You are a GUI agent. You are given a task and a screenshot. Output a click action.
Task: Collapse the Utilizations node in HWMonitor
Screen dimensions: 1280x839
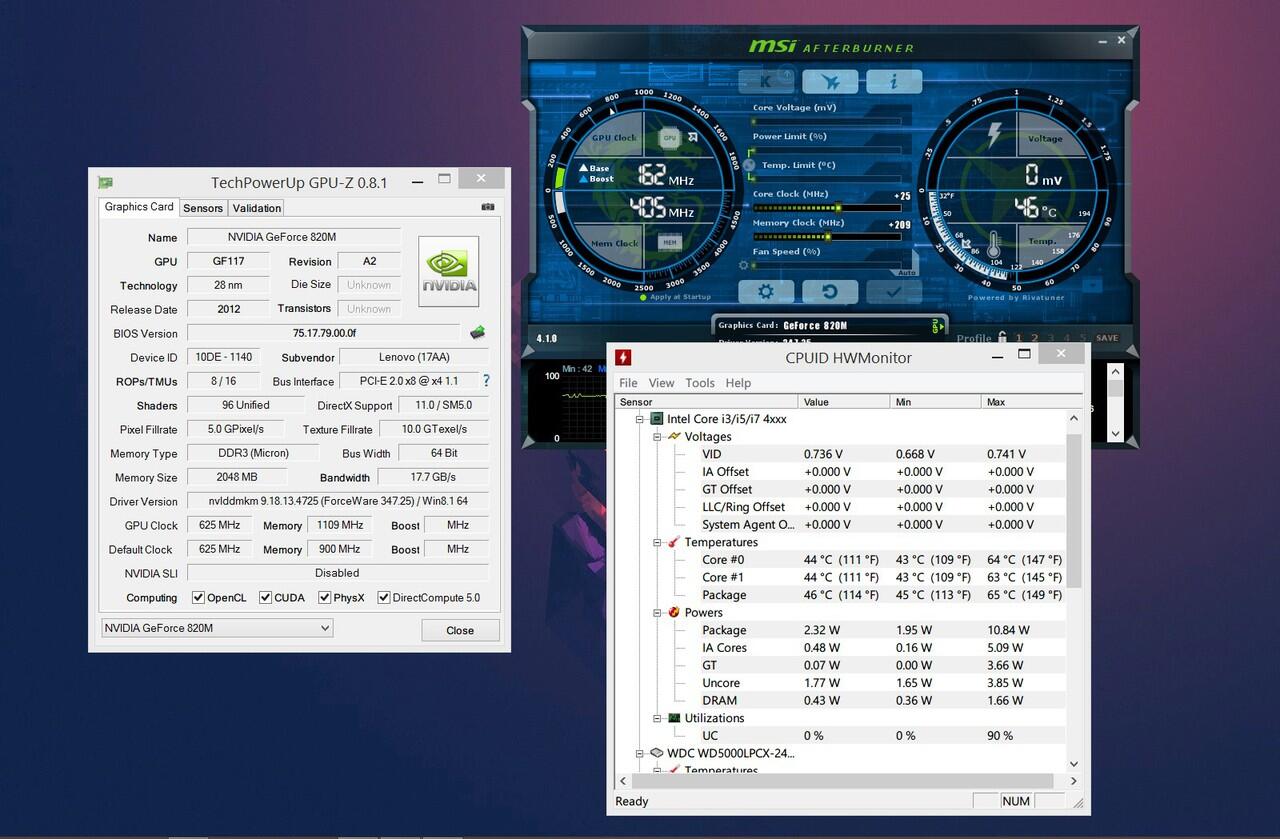(x=658, y=718)
